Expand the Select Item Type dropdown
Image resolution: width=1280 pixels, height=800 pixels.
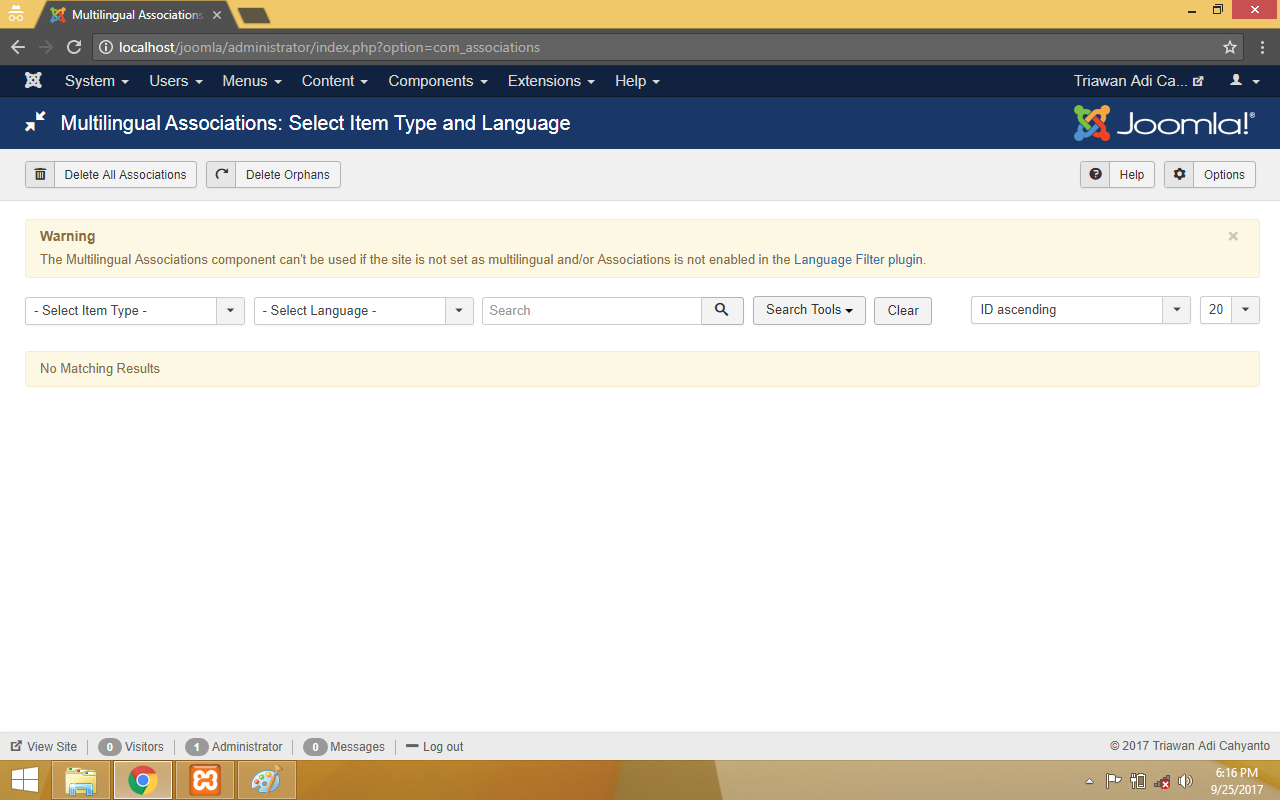pos(134,311)
